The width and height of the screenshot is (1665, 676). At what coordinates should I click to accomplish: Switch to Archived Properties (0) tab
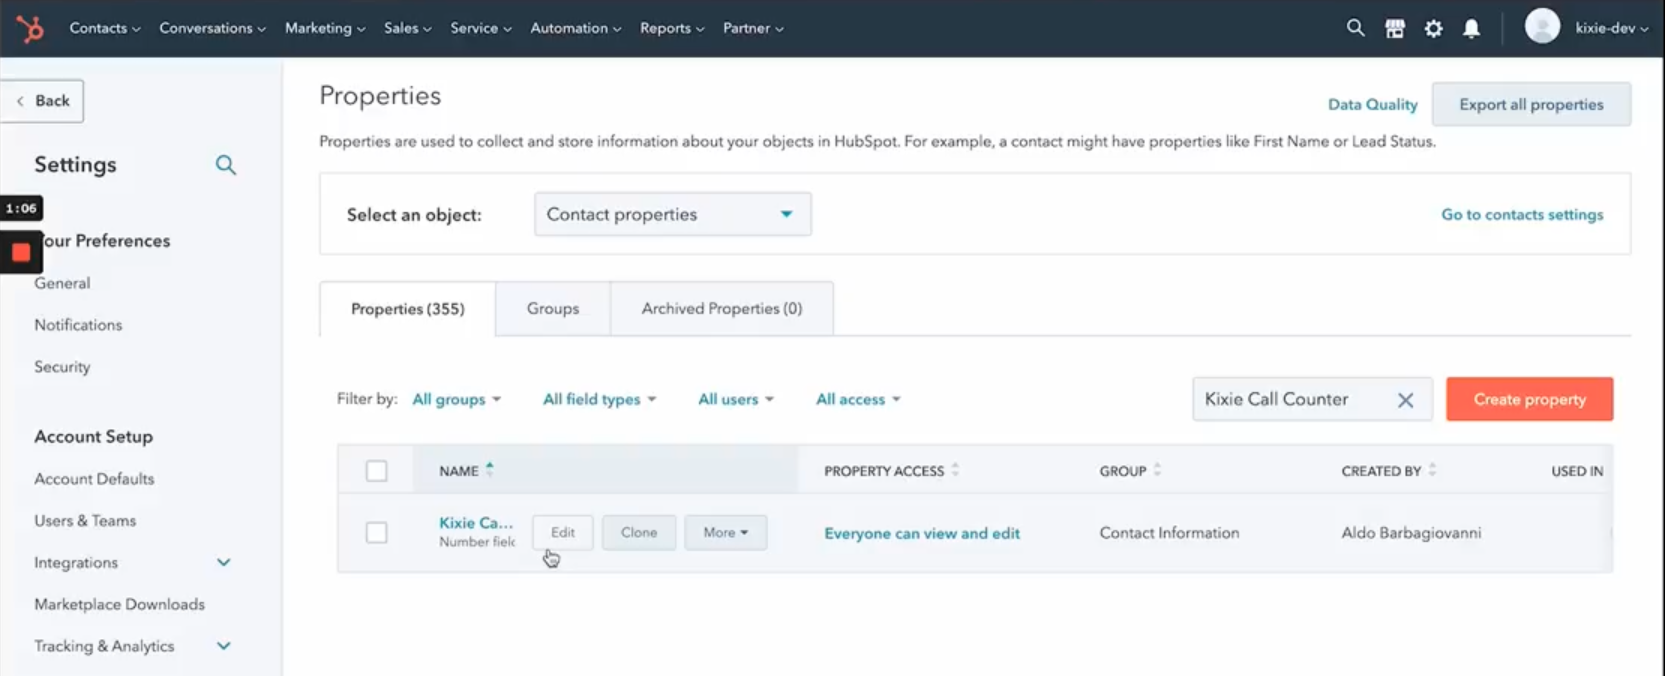[722, 309]
